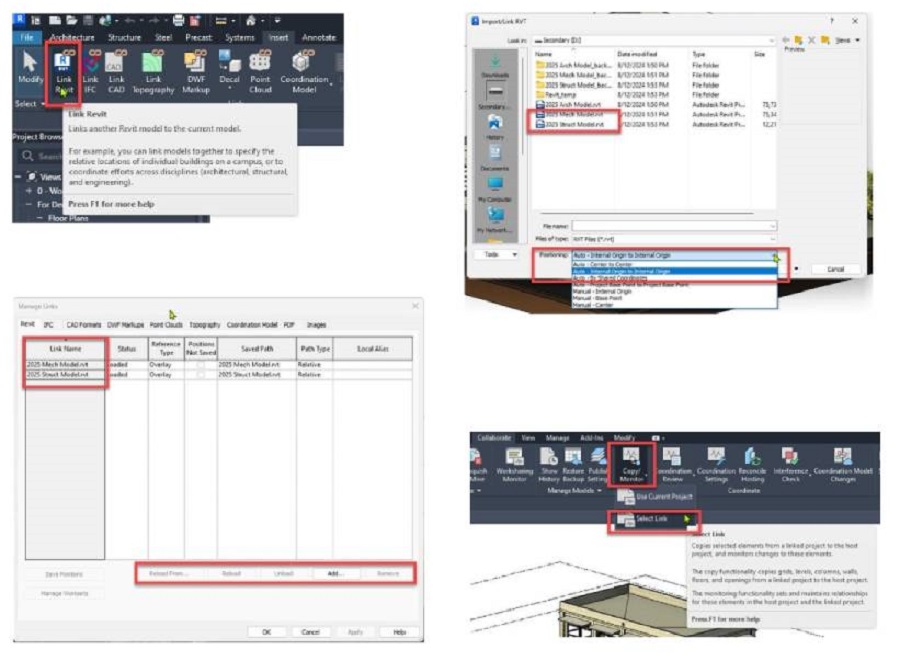Click Cancel in Import/Link RVT dialog

[835, 270]
